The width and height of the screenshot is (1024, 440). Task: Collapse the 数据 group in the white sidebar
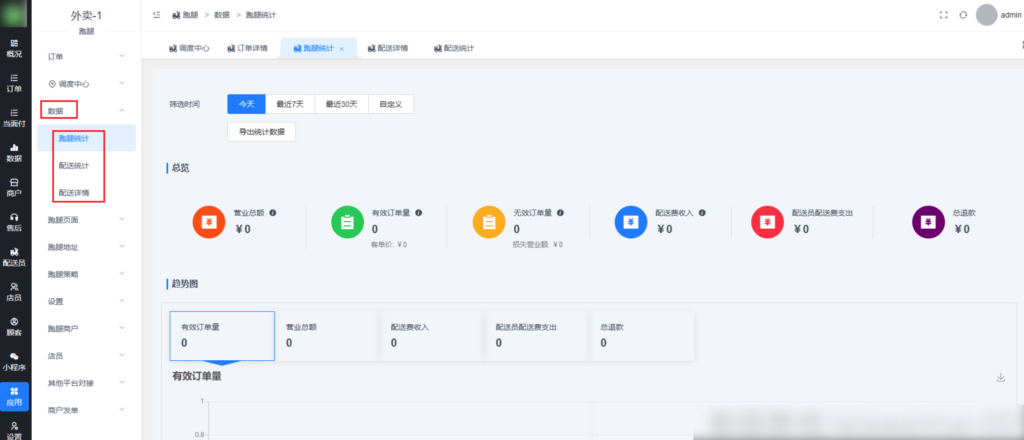pyautogui.click(x=86, y=111)
